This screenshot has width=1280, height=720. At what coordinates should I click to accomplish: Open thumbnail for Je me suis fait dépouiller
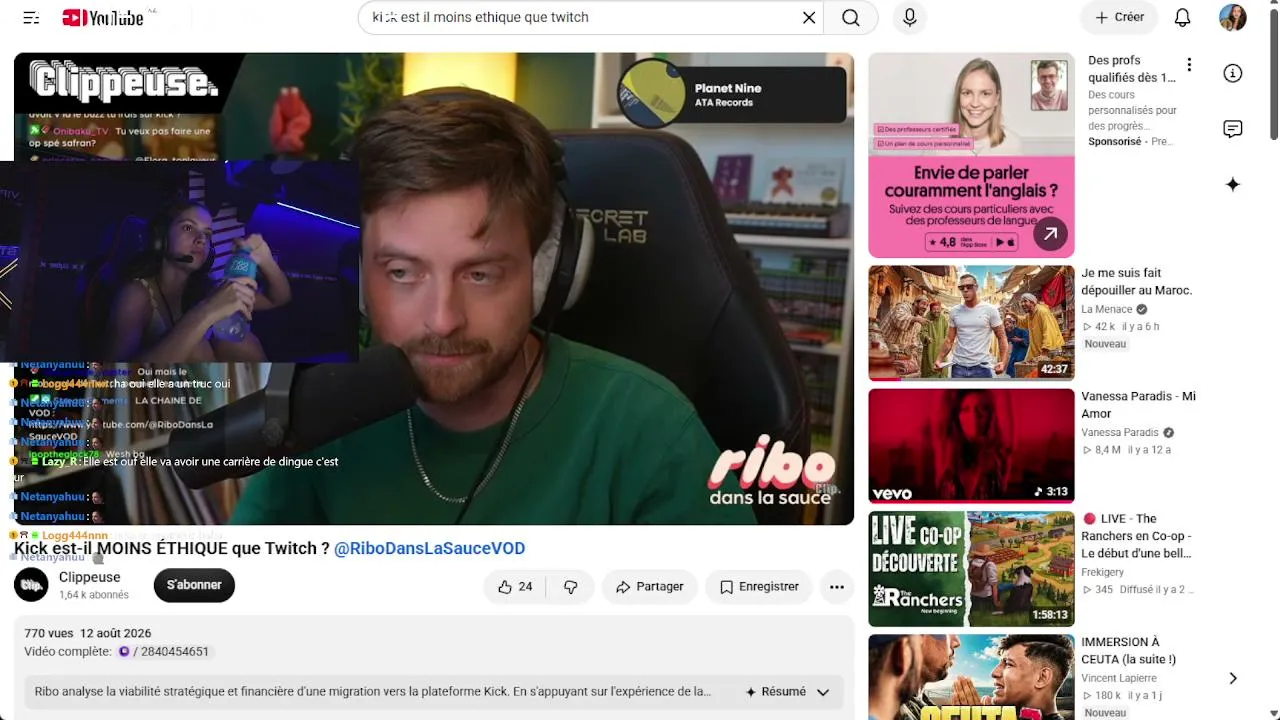click(971, 323)
